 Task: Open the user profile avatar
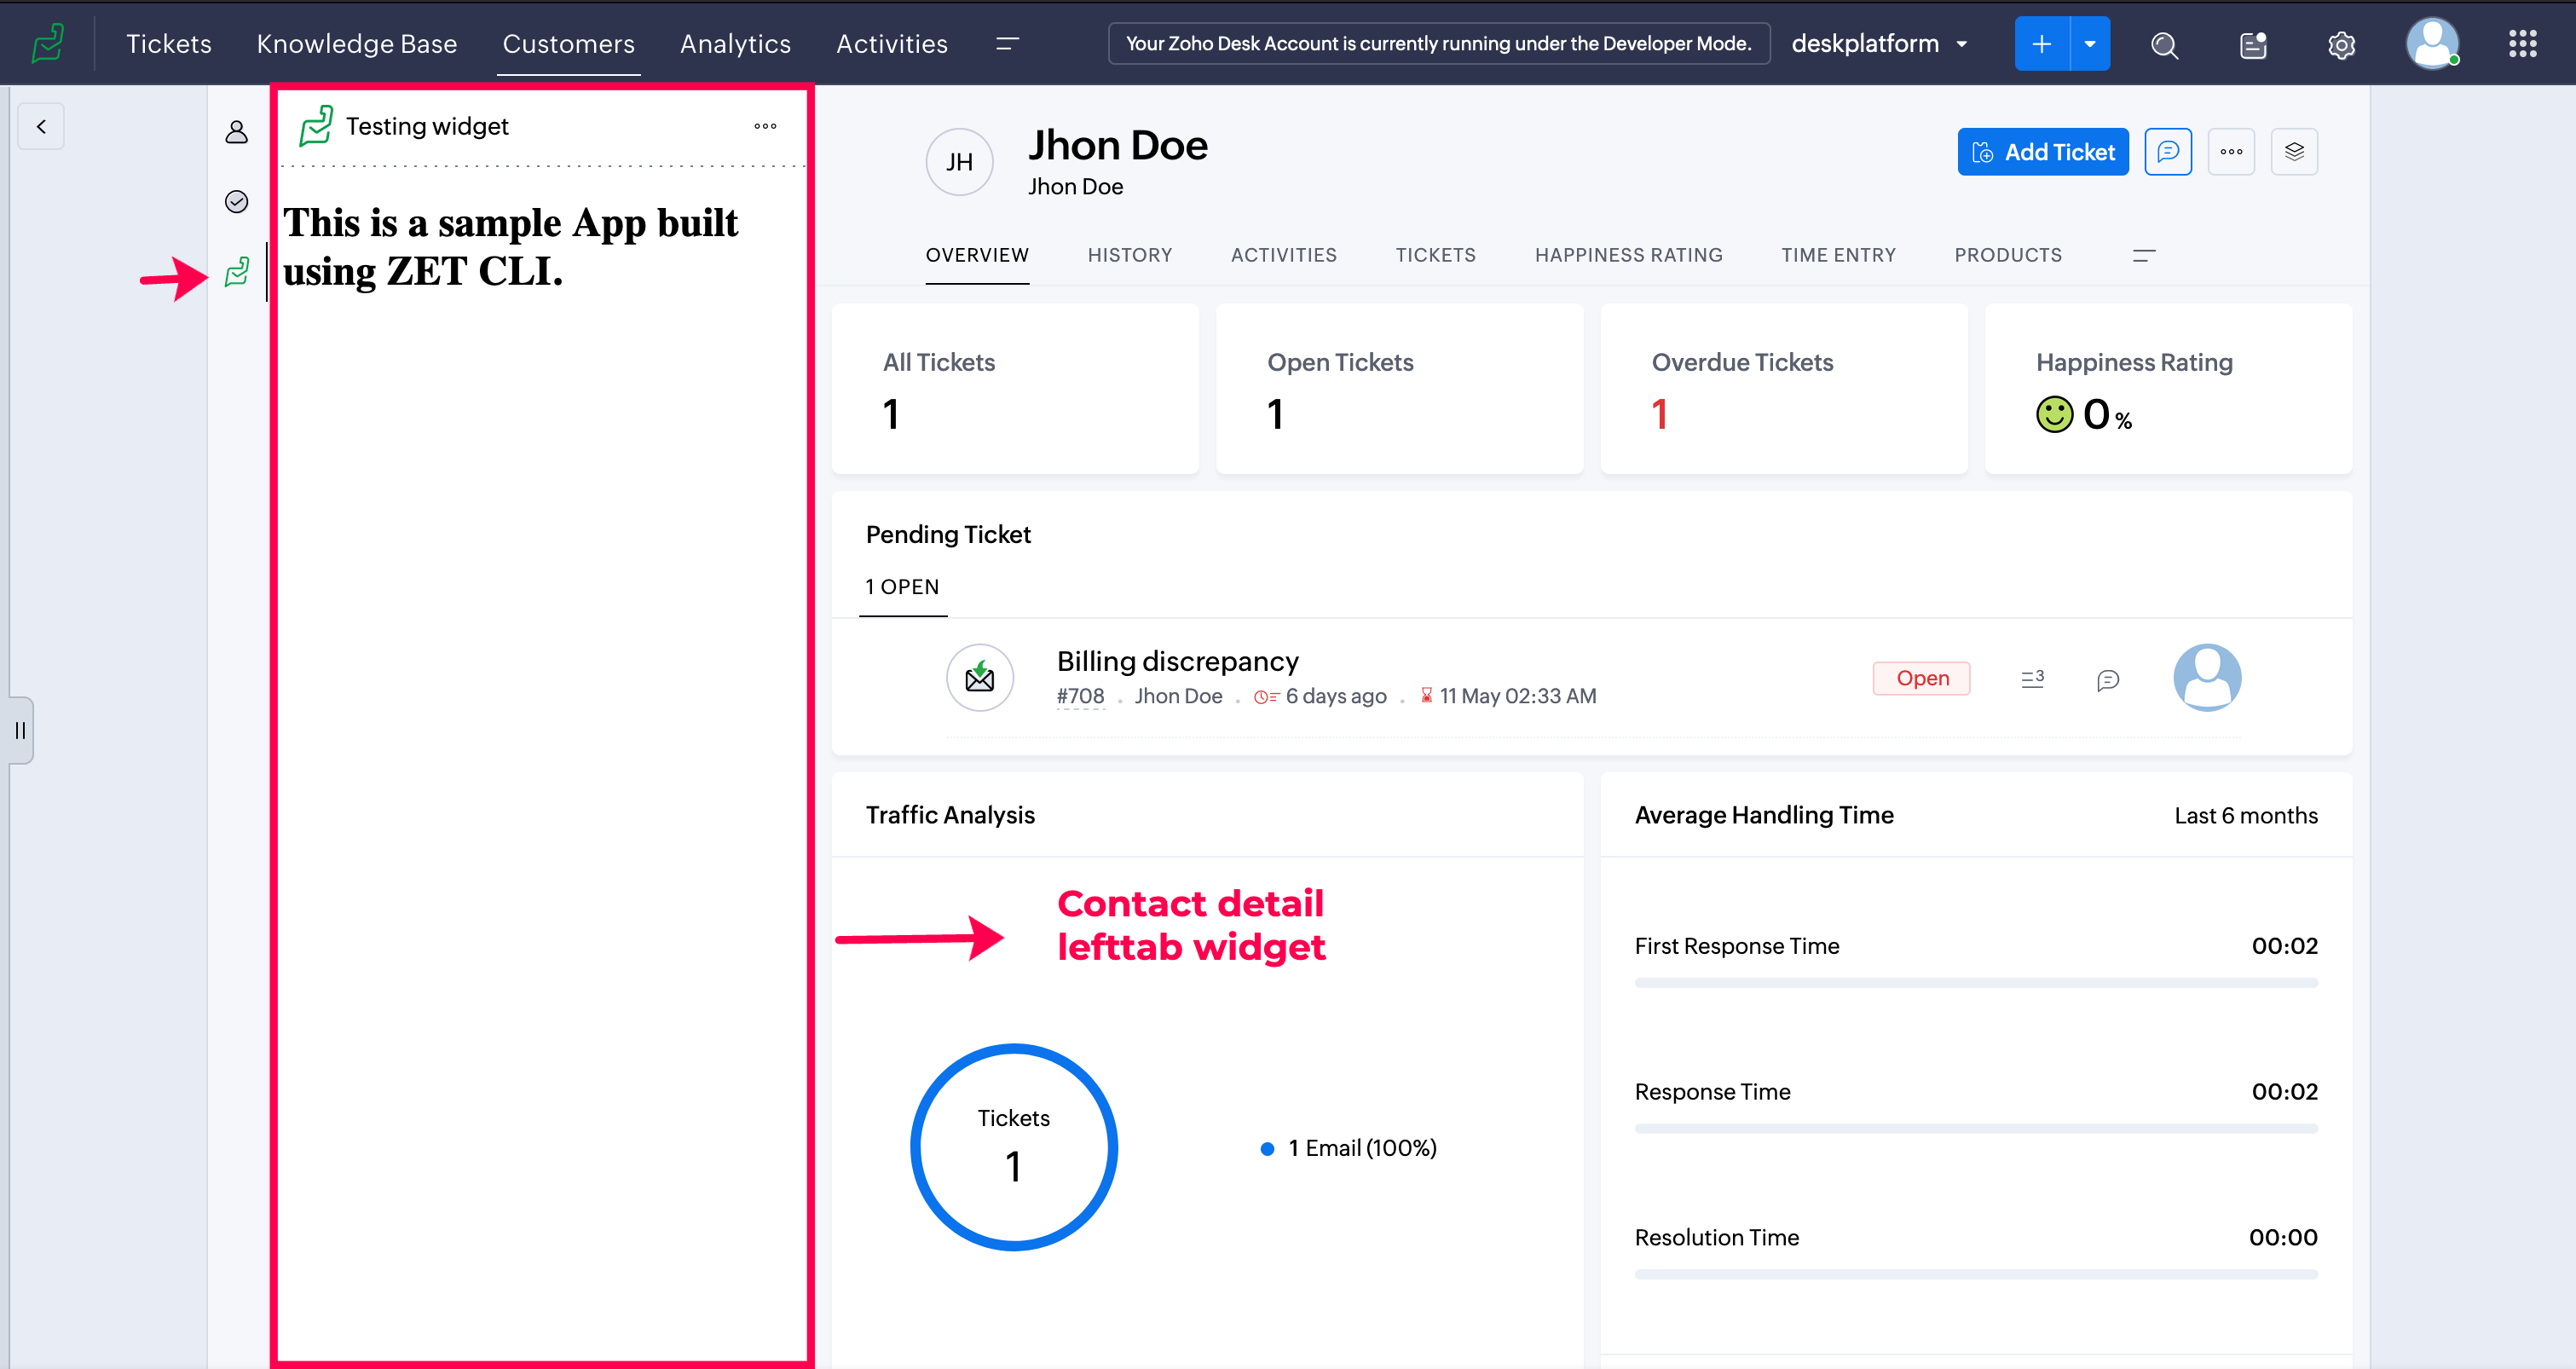[2432, 43]
